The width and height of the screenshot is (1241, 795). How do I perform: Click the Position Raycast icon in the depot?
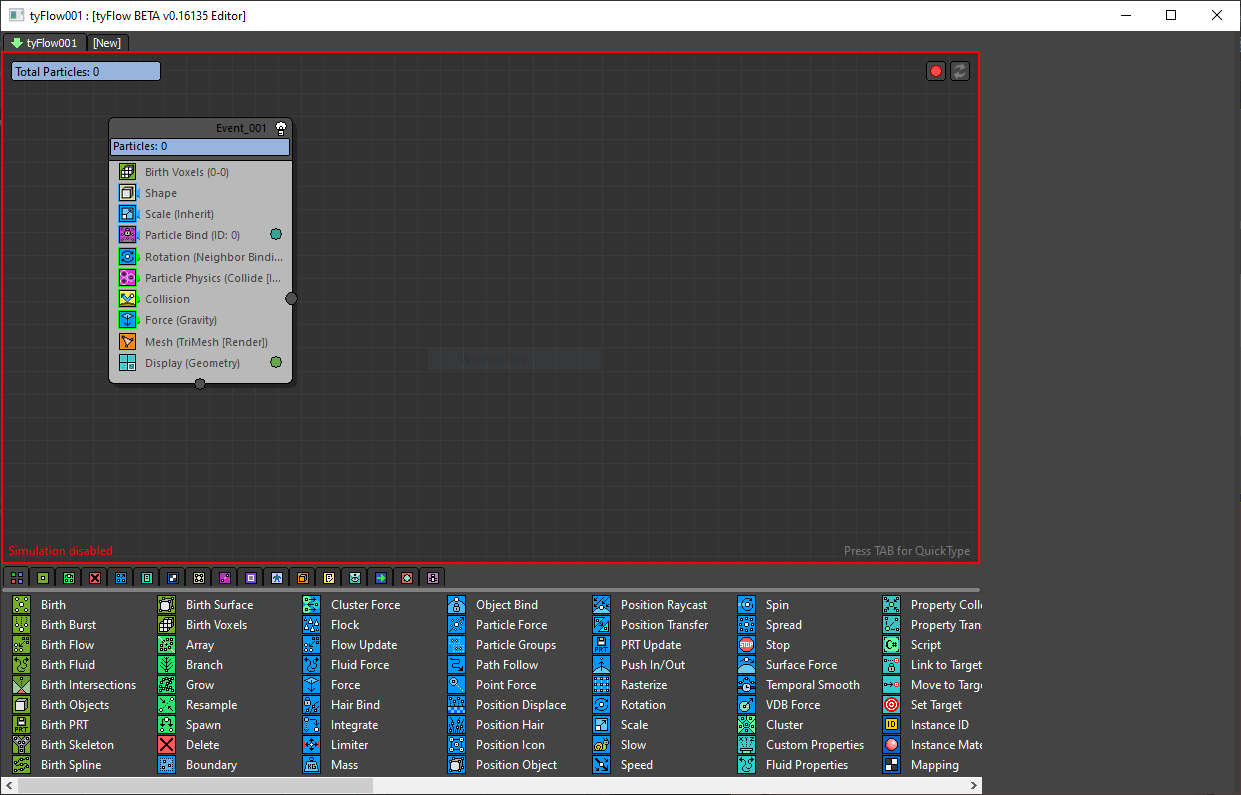click(602, 605)
